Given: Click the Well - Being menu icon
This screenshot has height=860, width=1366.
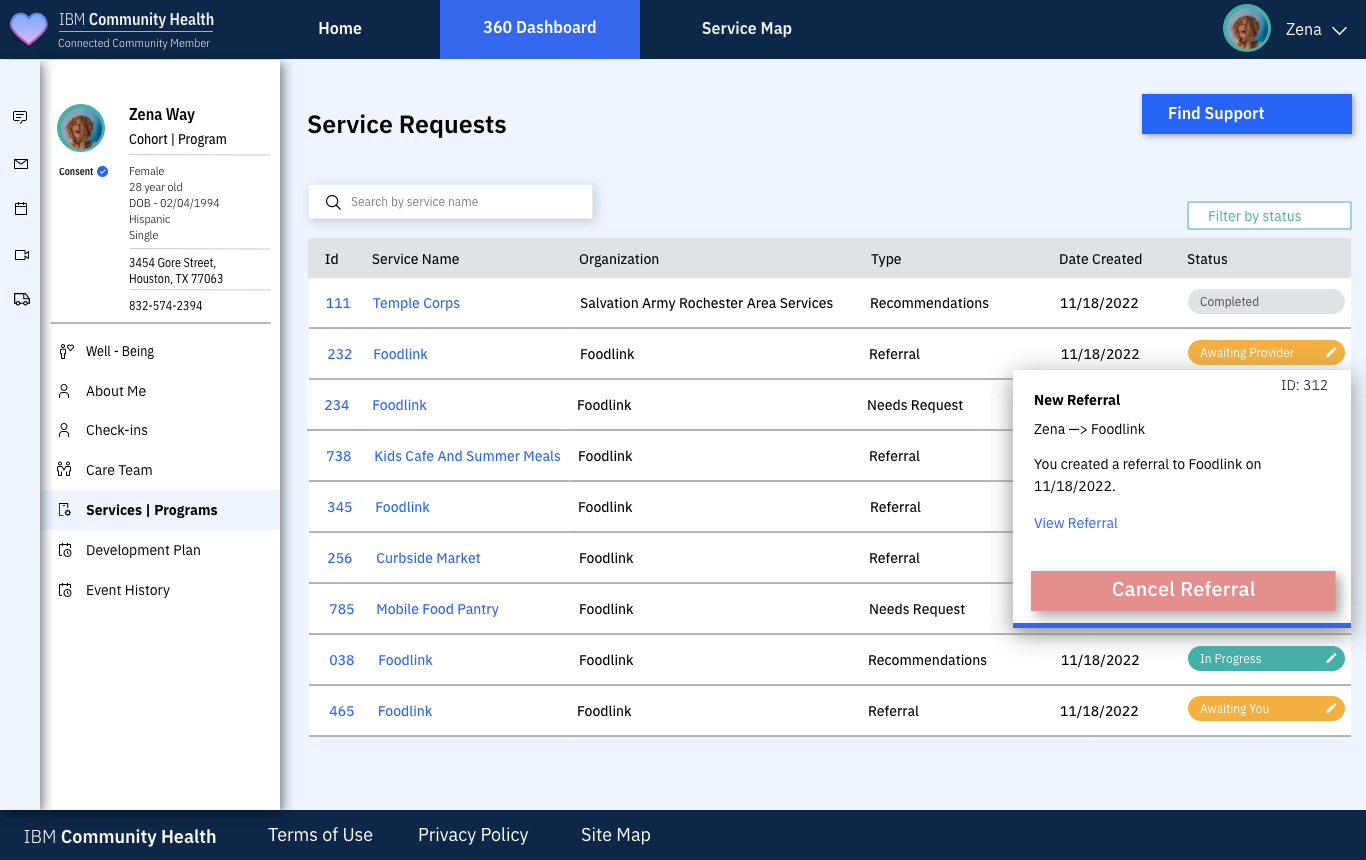Looking at the screenshot, I should click(x=67, y=351).
